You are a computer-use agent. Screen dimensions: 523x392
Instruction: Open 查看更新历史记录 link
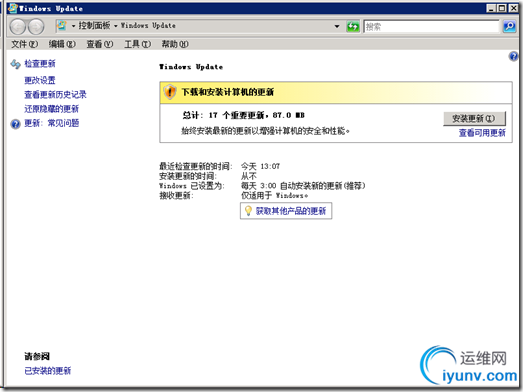(55, 94)
